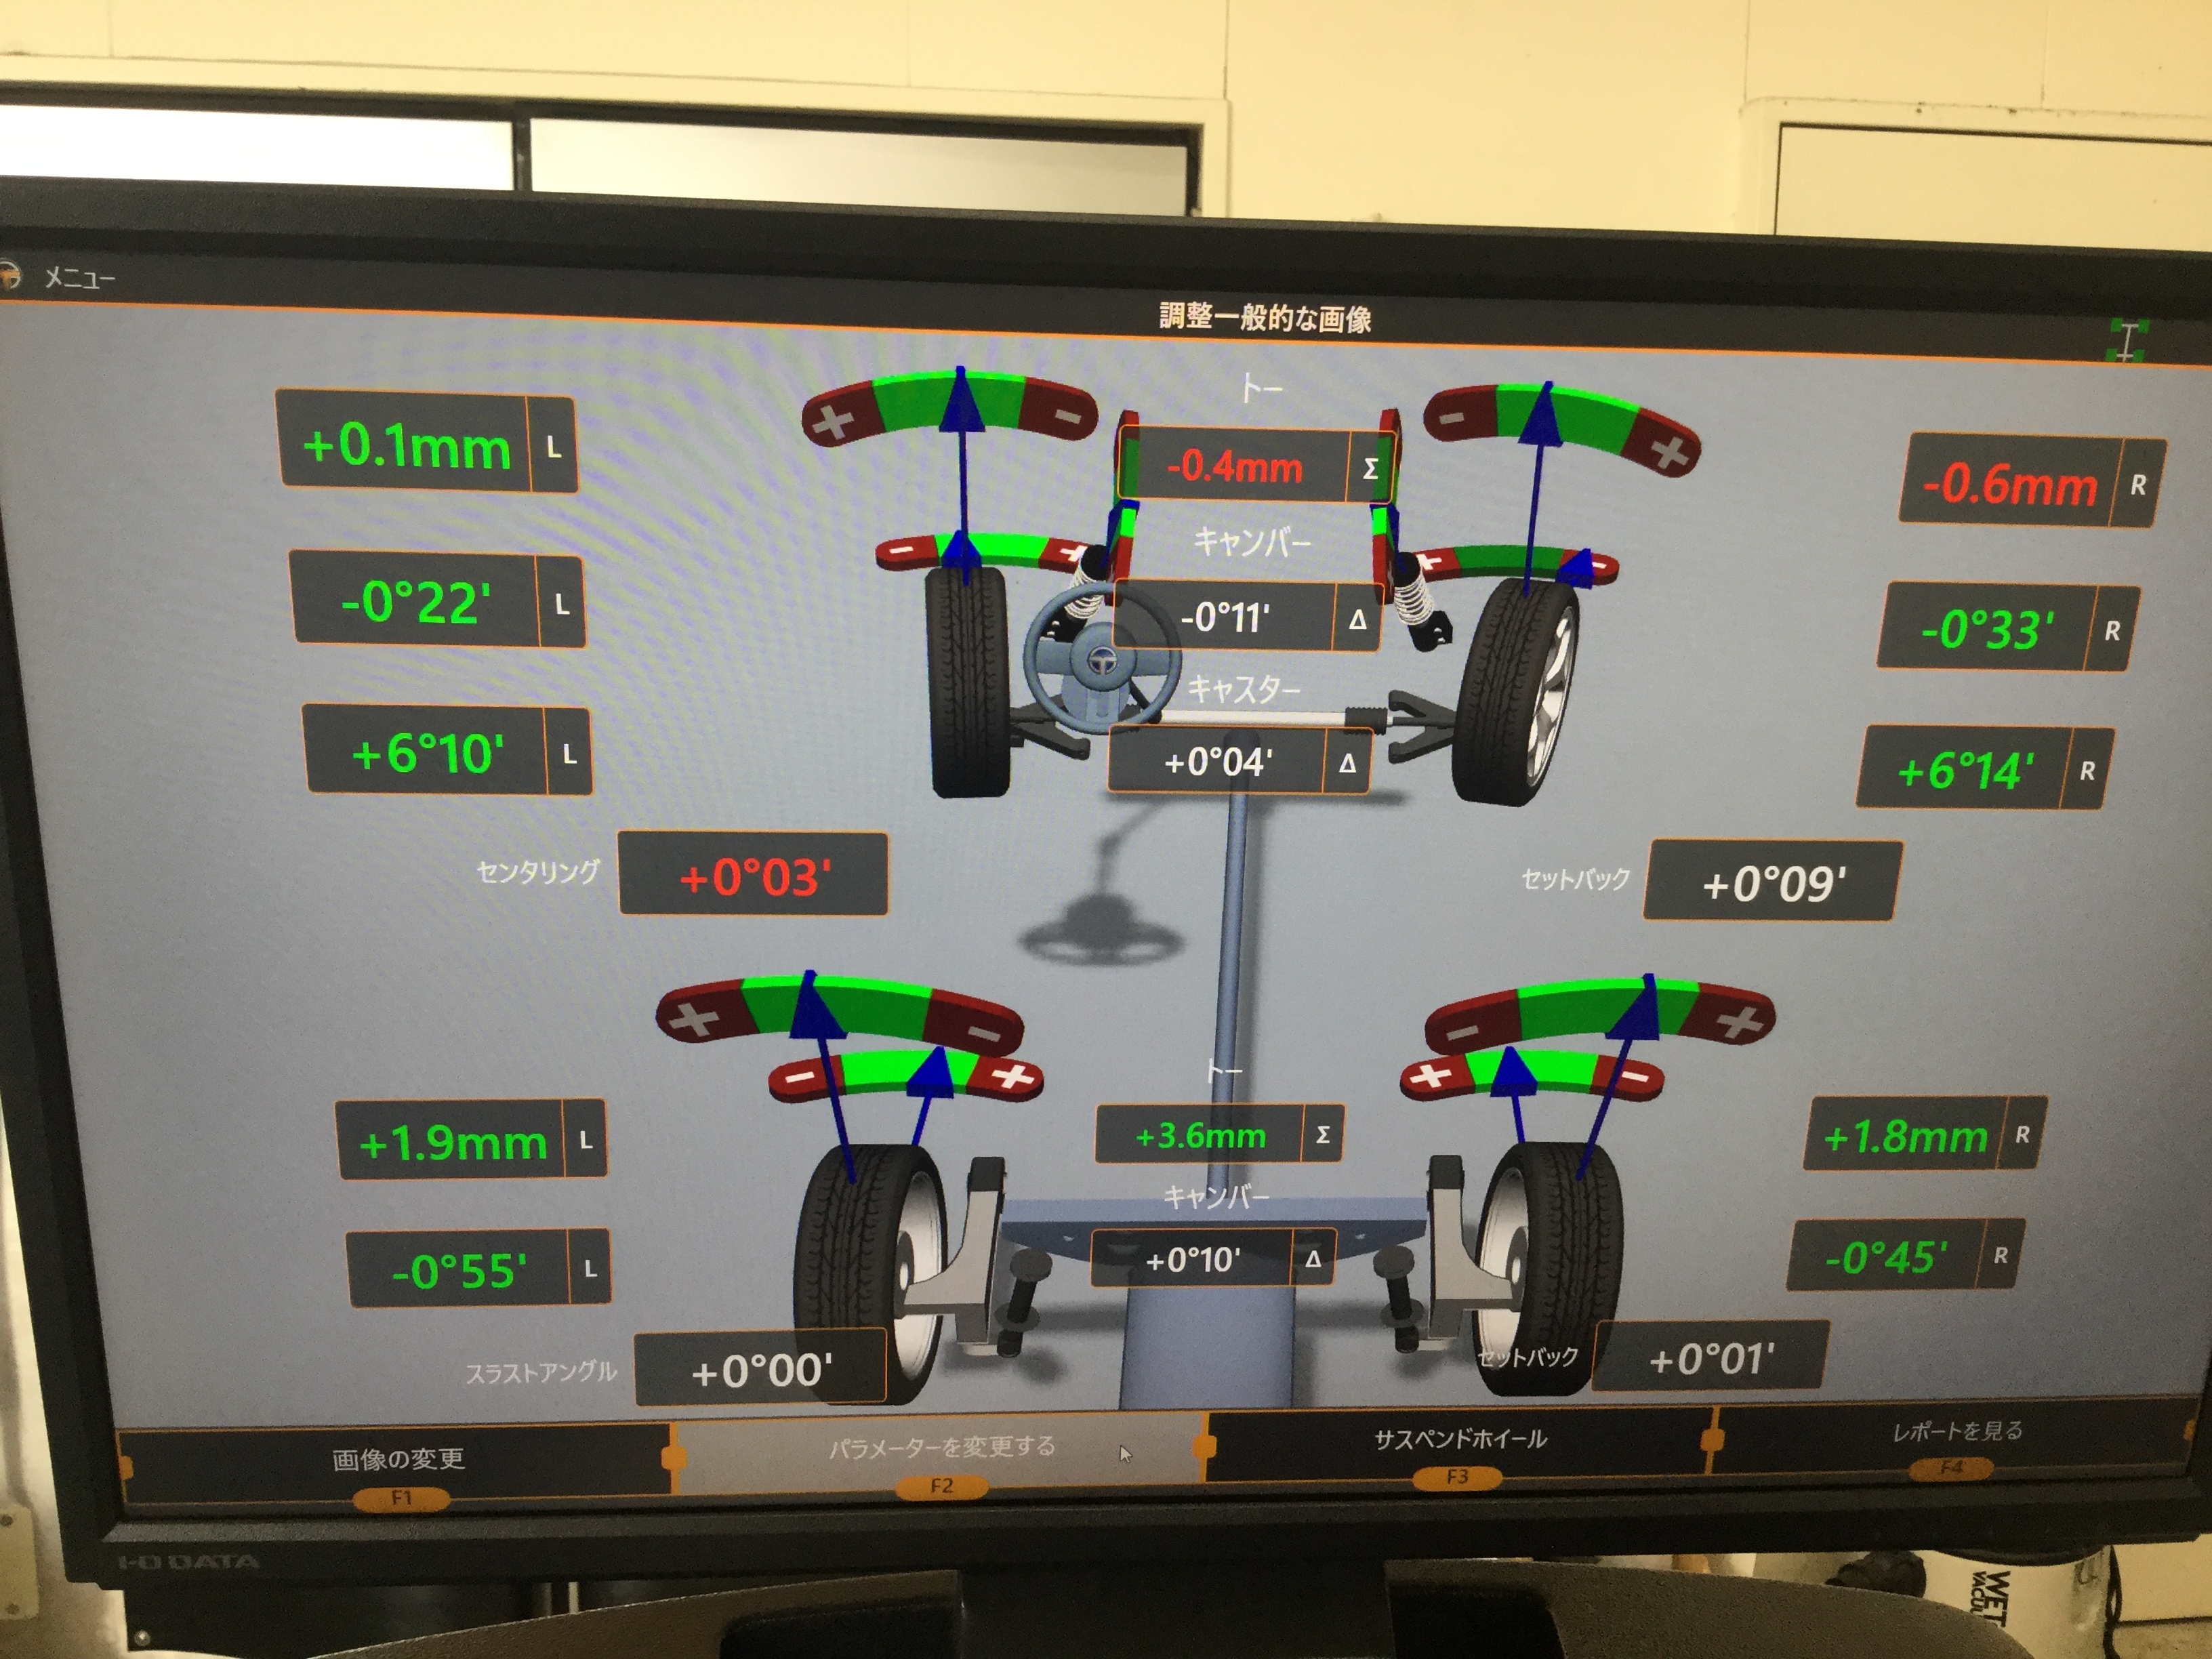Click the スラストアングル +0°00' value box
The width and height of the screenshot is (2212, 1659).
pyautogui.click(x=760, y=1368)
